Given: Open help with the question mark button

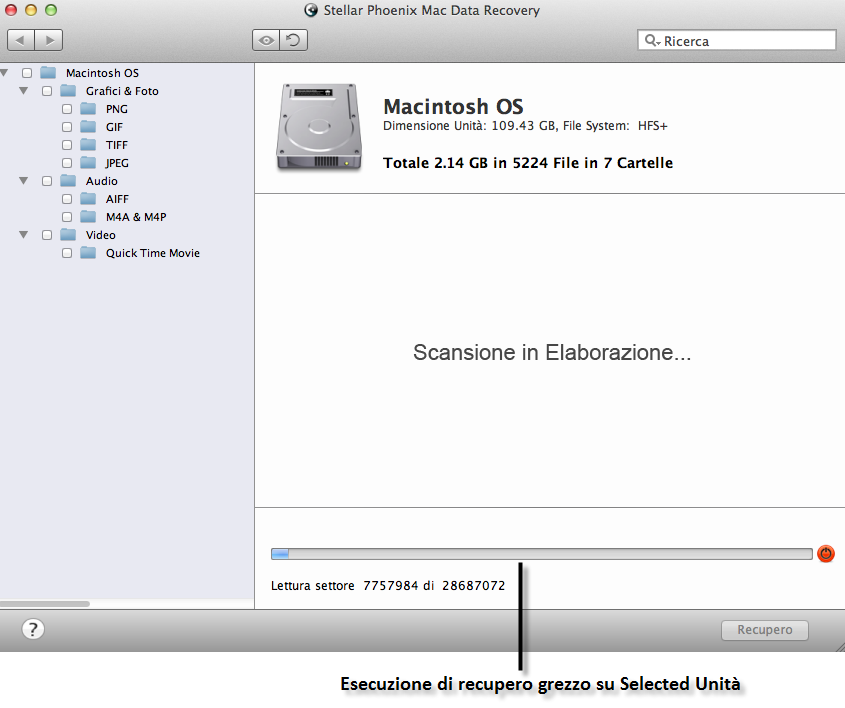Looking at the screenshot, I should click(33, 629).
